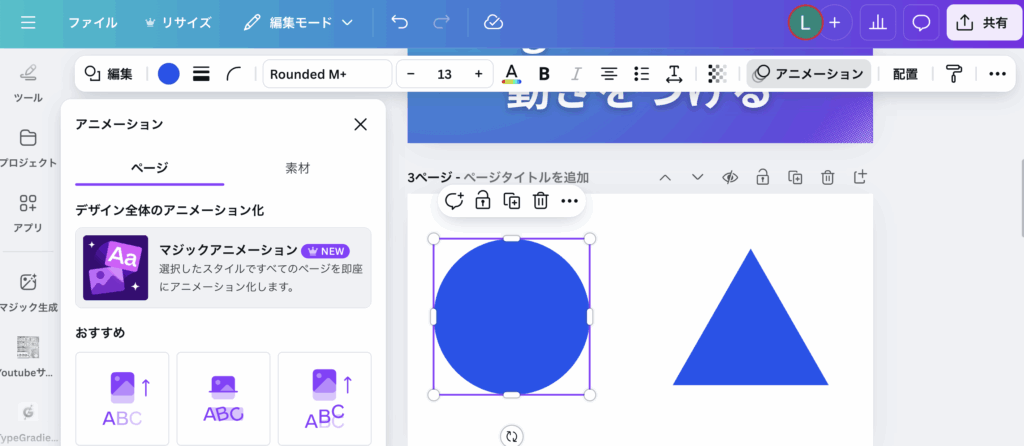Open the comments speech bubble icon

[921, 22]
